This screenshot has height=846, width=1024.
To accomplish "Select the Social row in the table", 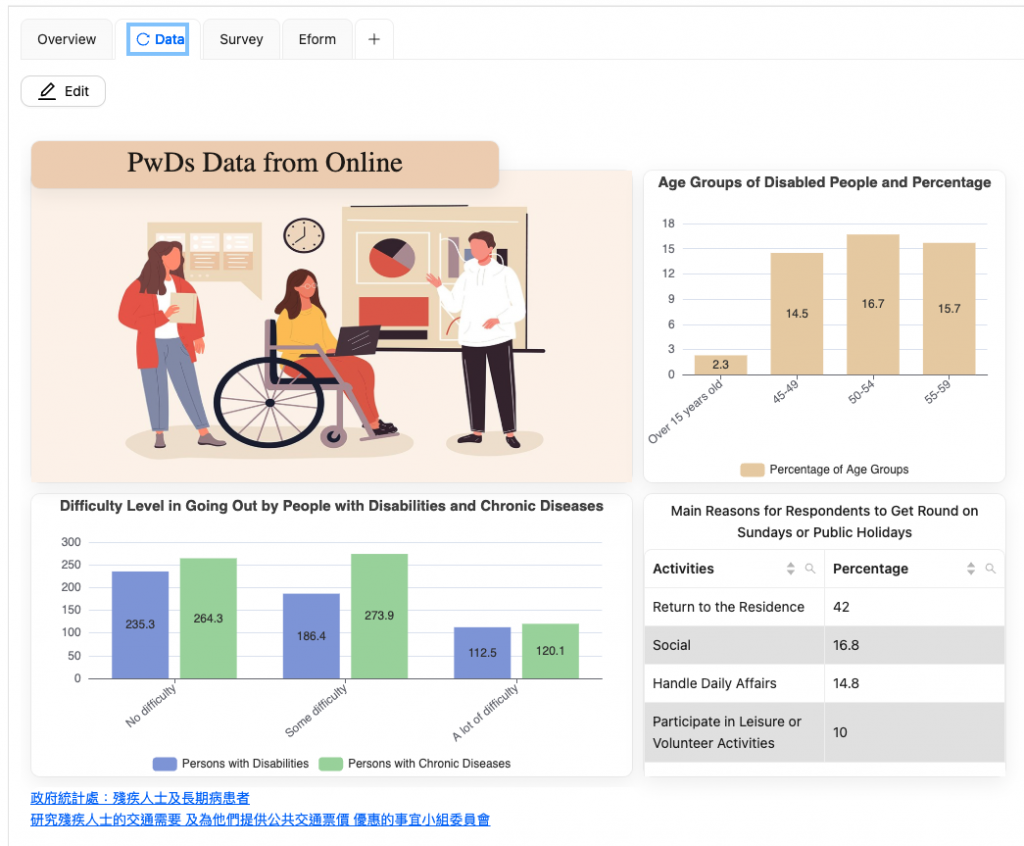I will tap(734, 645).
